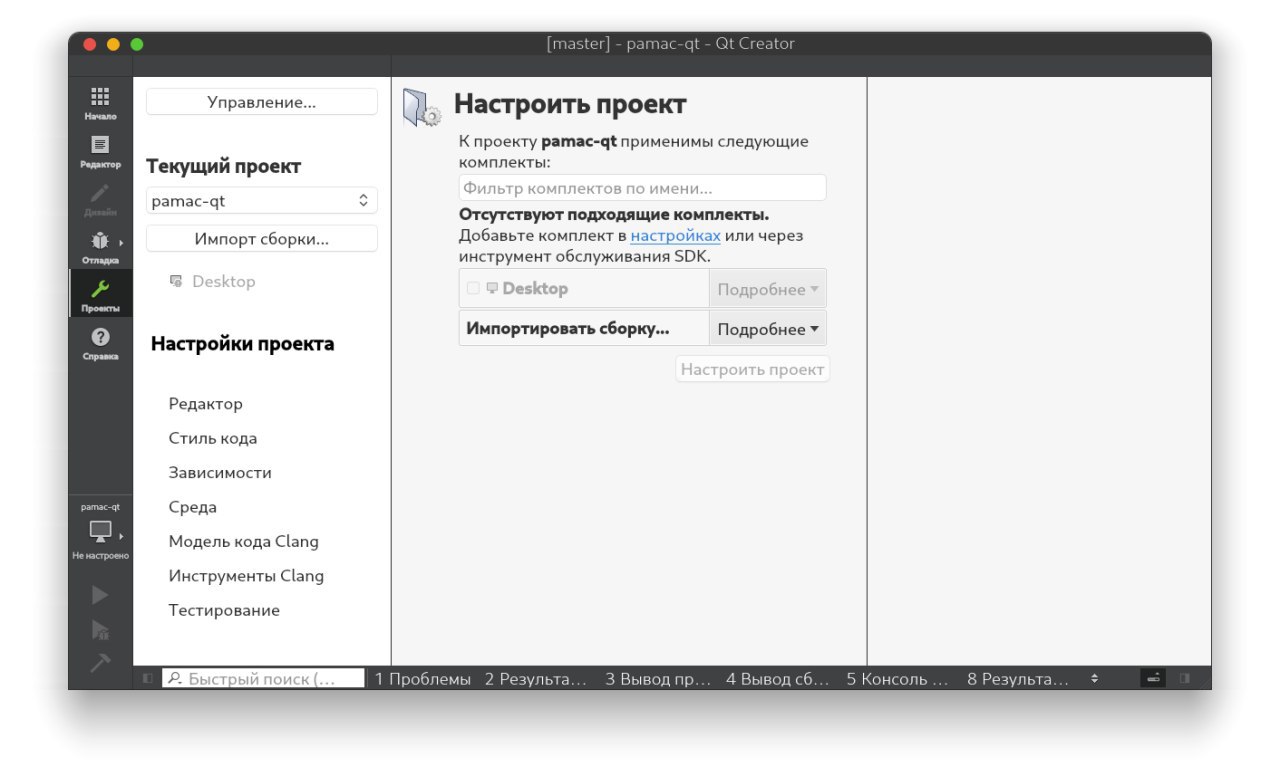This screenshot has width=1280, height=767.
Task: Open the Справка help mode
Action: [100, 343]
